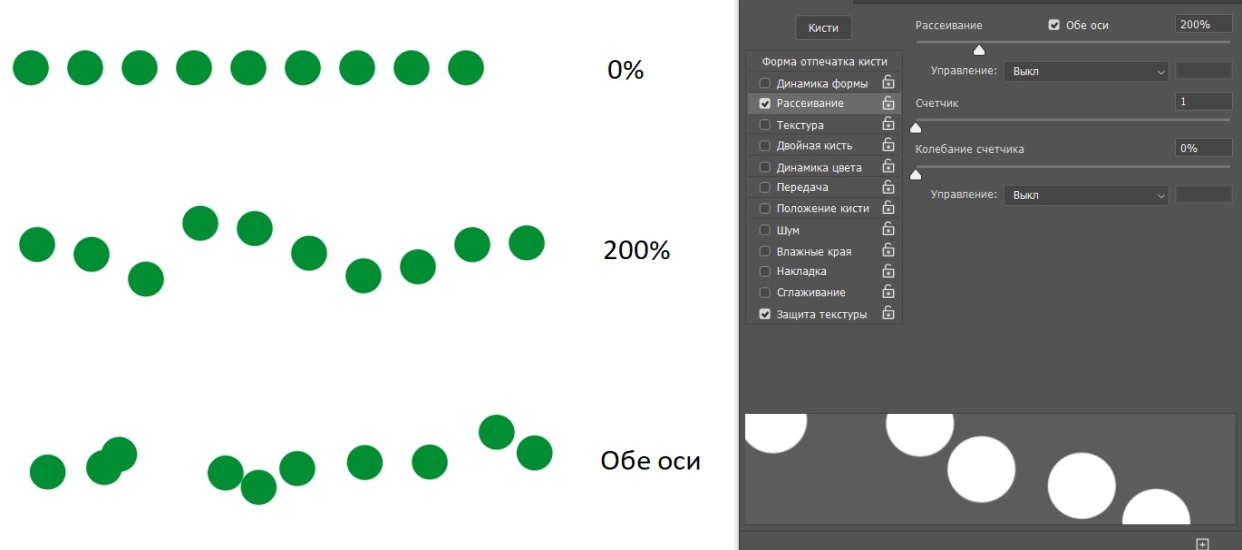Select the Передача option in list
The height and width of the screenshot is (550, 1242).
802,187
